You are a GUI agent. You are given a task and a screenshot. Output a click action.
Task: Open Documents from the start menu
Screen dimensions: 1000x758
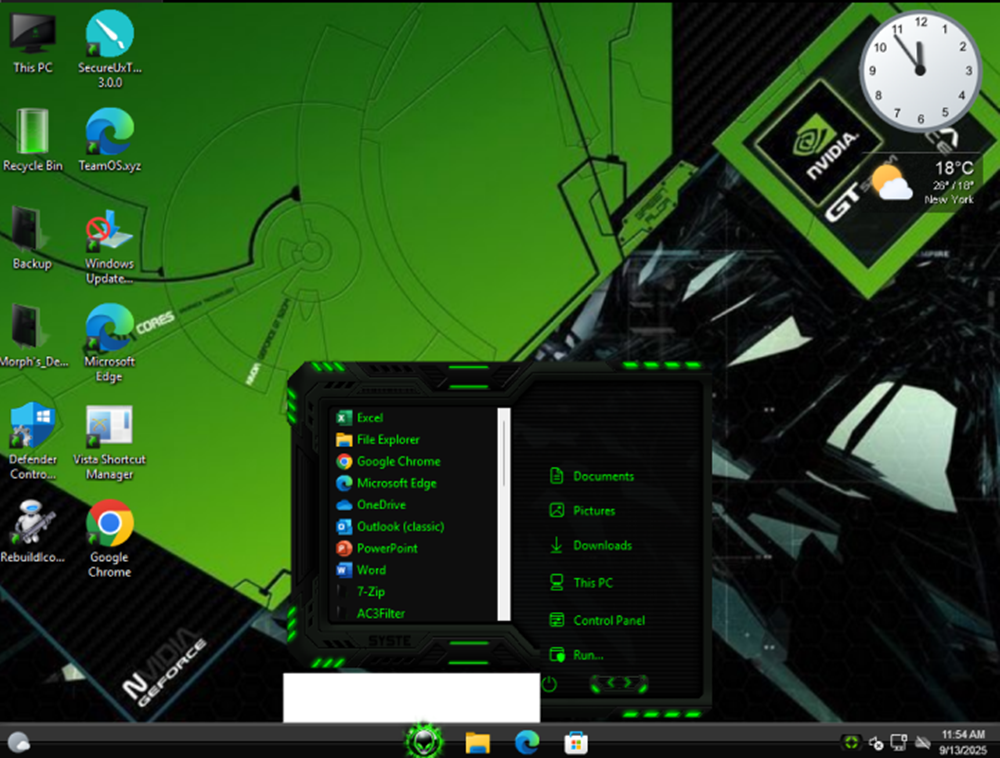click(x=602, y=476)
